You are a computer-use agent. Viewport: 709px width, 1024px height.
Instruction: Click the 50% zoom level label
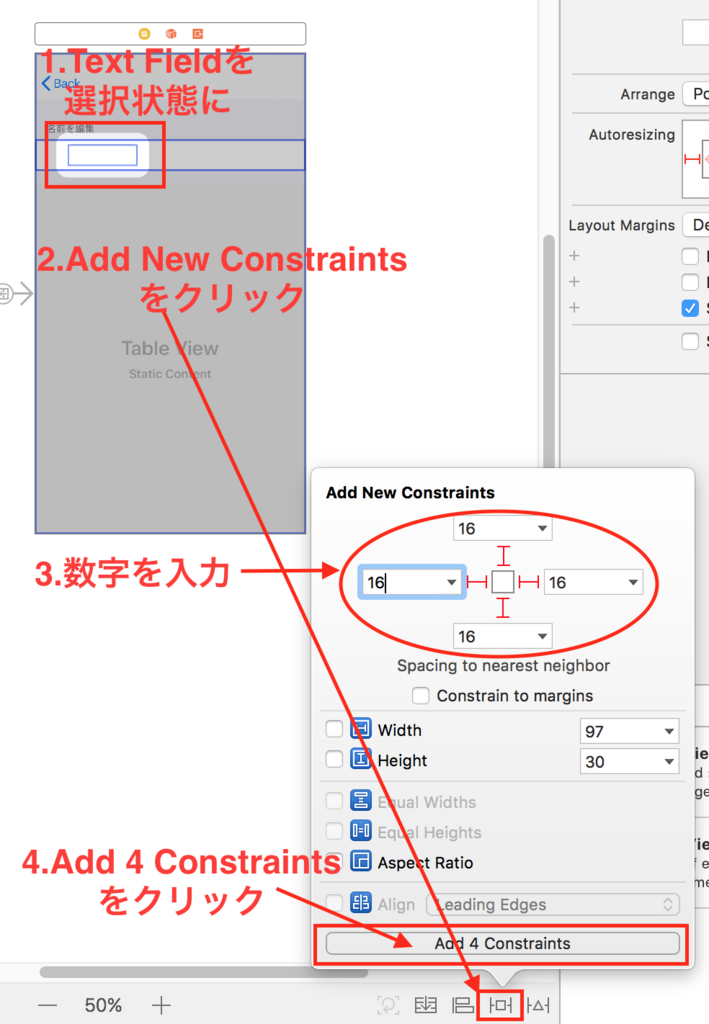[x=103, y=1005]
